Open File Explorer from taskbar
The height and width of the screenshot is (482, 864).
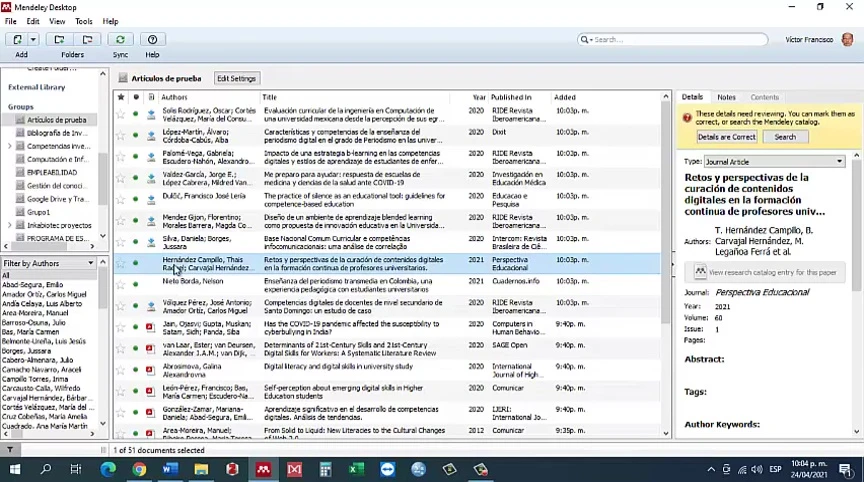pos(201,469)
